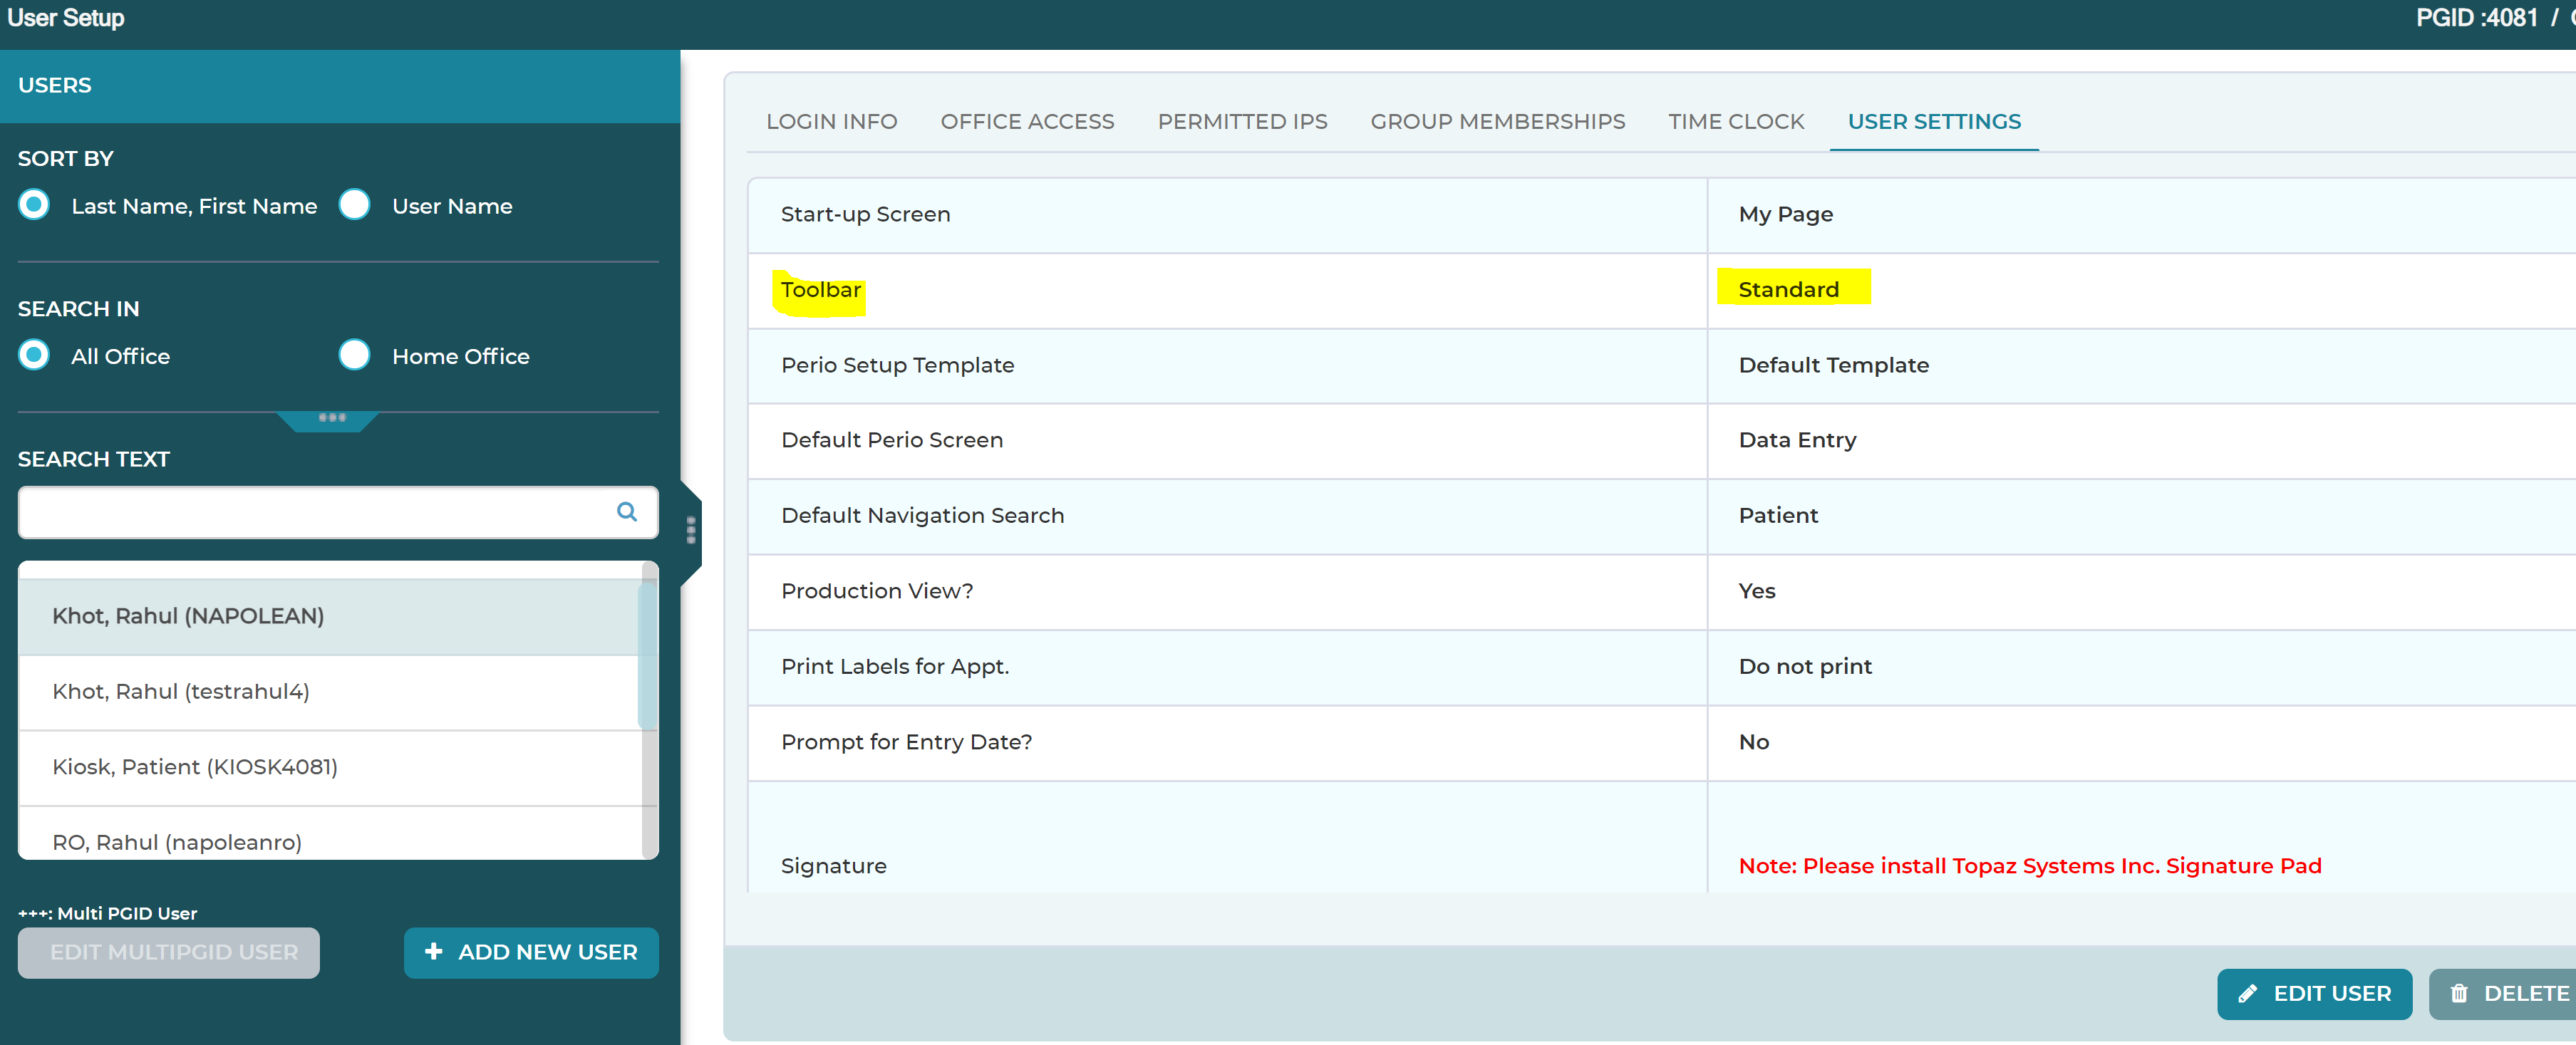The height and width of the screenshot is (1045, 2576).
Task: Select User Name sort radio button
Action: [354, 205]
